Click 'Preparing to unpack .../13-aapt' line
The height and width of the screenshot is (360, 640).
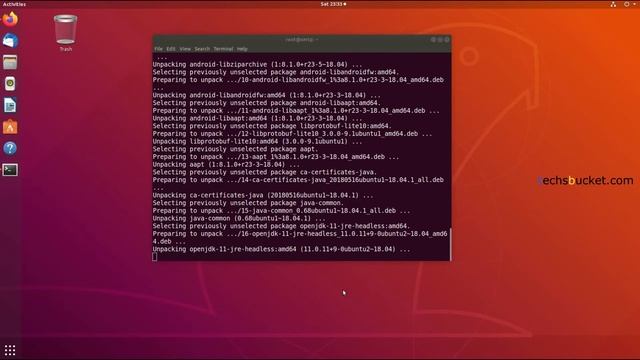(276, 157)
